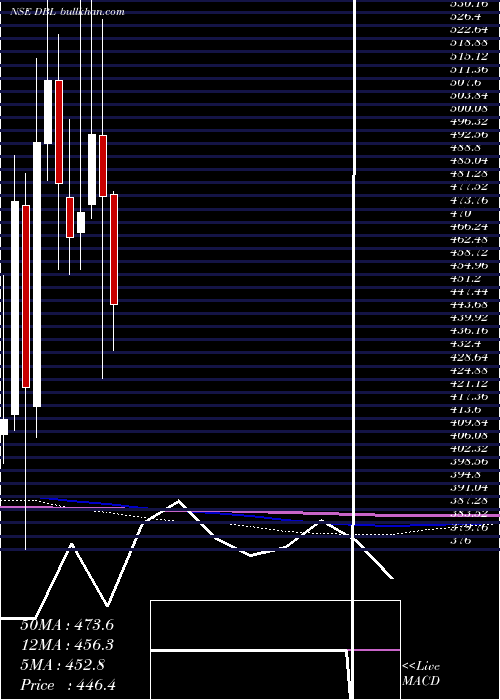Click the 447.44 price axis label

pyautogui.click(x=470, y=292)
